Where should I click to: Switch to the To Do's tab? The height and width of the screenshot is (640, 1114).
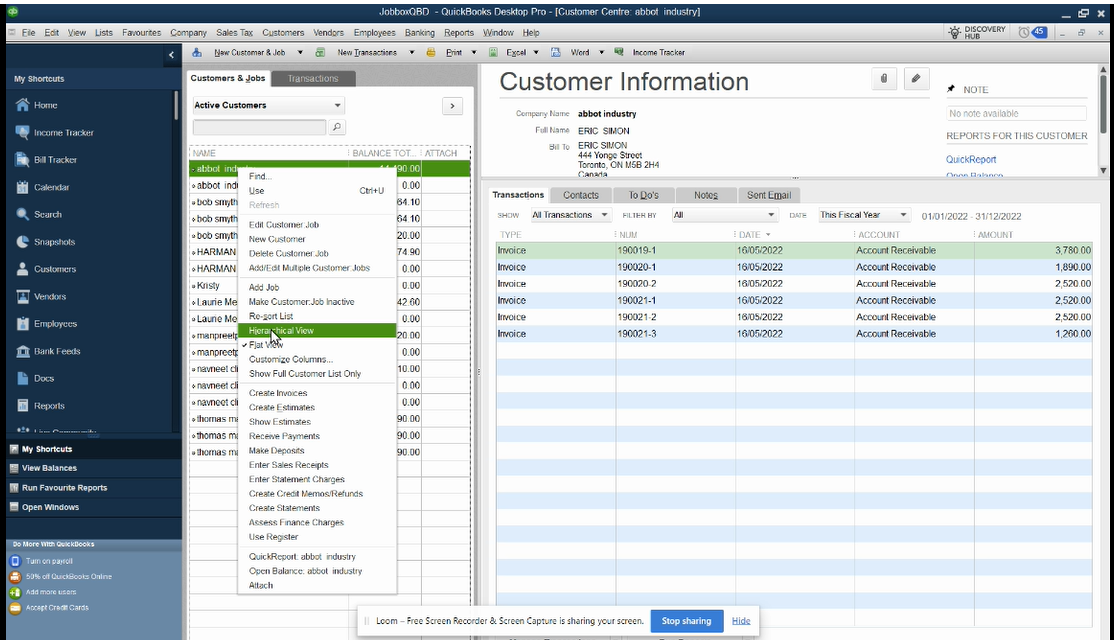pos(643,195)
